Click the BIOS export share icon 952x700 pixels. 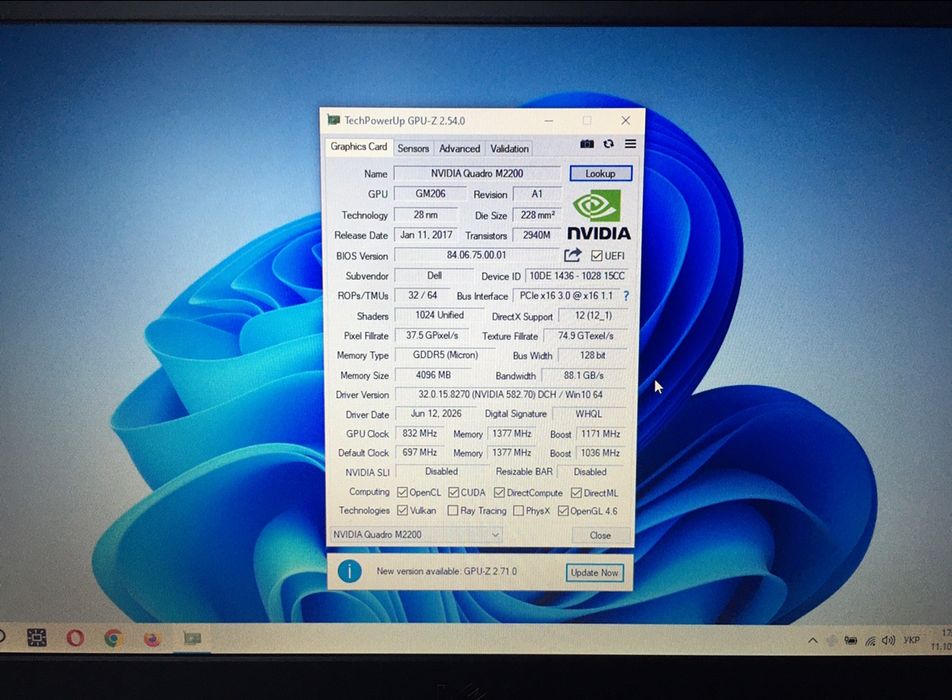[573, 255]
